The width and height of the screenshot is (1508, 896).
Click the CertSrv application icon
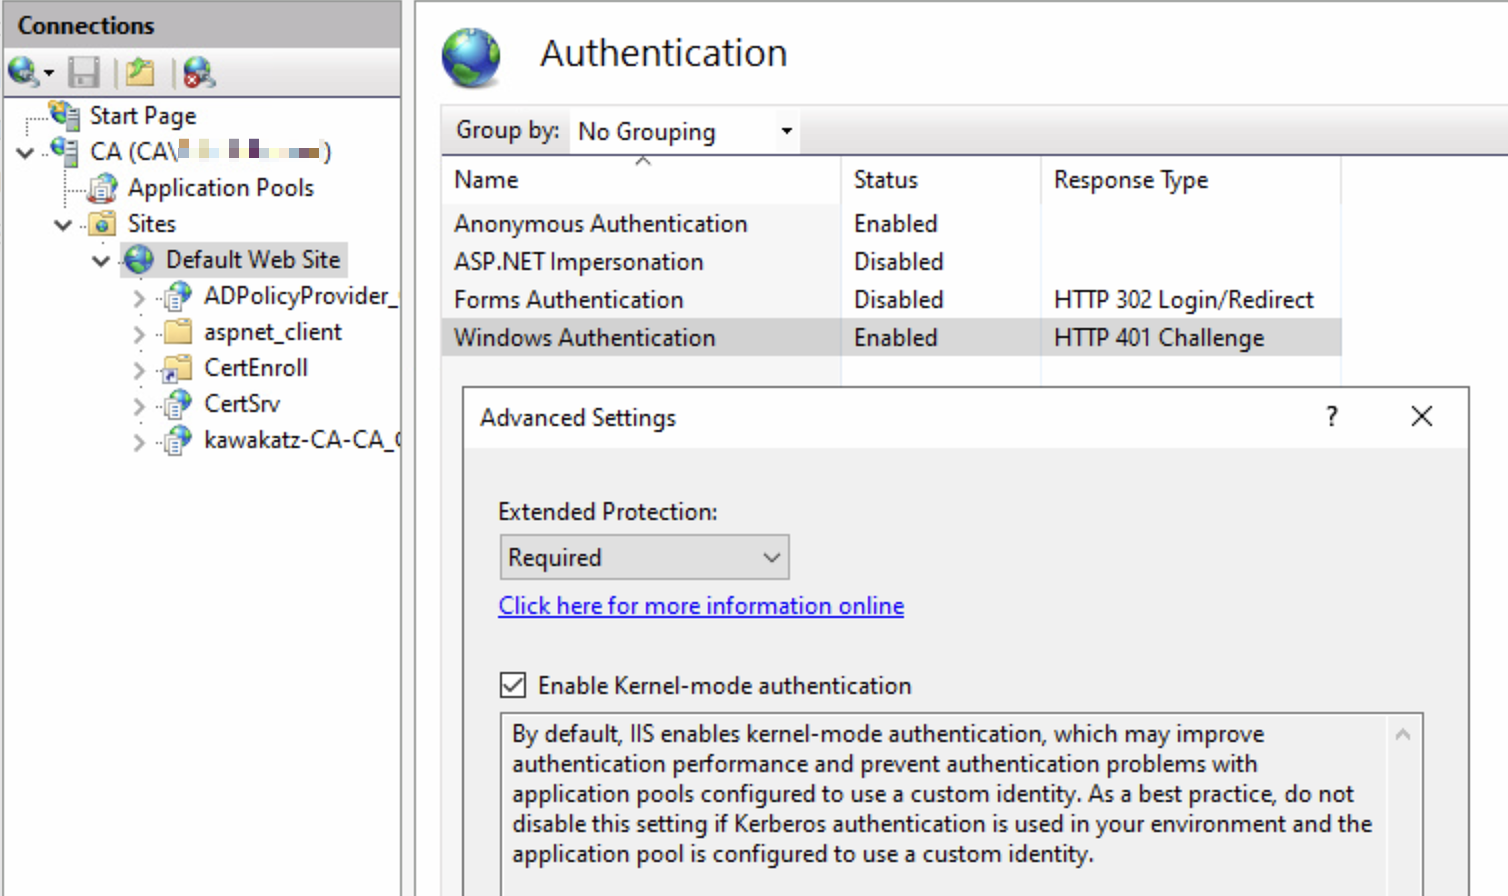(178, 404)
